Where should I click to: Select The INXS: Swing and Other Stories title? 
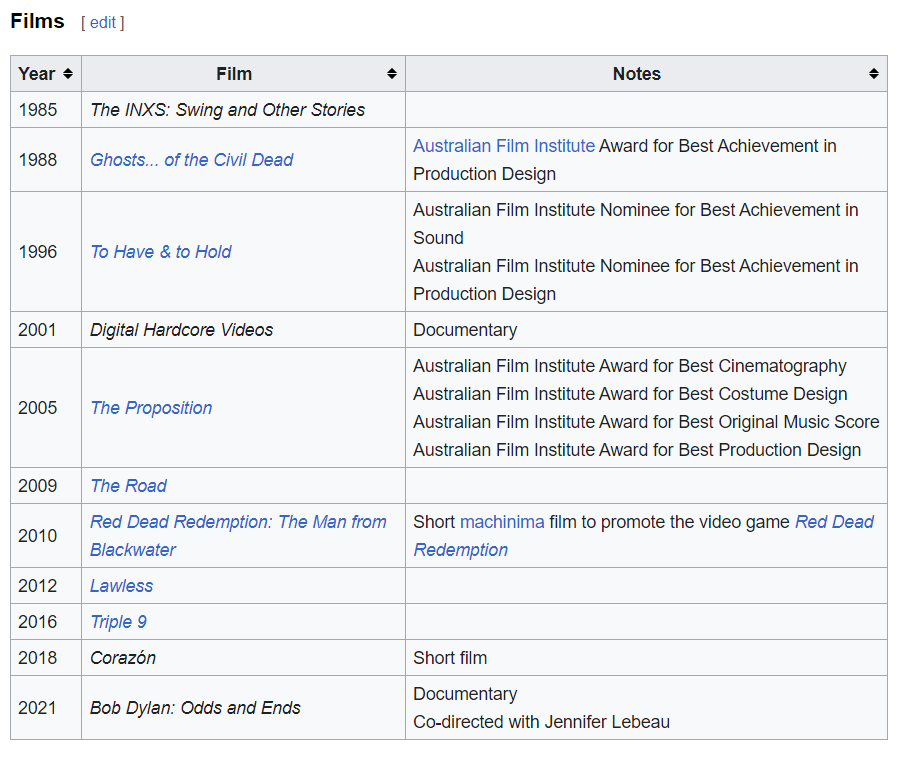pos(227,110)
